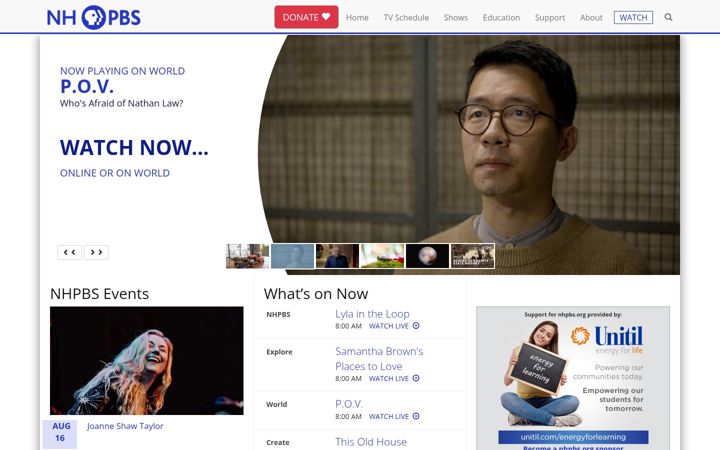Click the NHPBS Events heading

click(x=100, y=294)
